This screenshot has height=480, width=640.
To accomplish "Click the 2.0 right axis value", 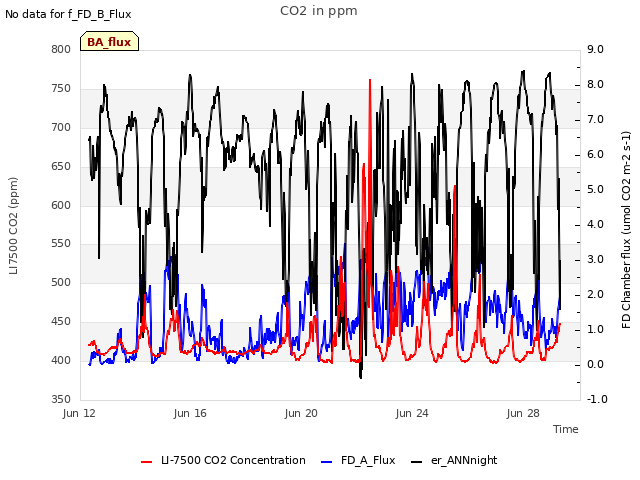I will [x=596, y=295].
